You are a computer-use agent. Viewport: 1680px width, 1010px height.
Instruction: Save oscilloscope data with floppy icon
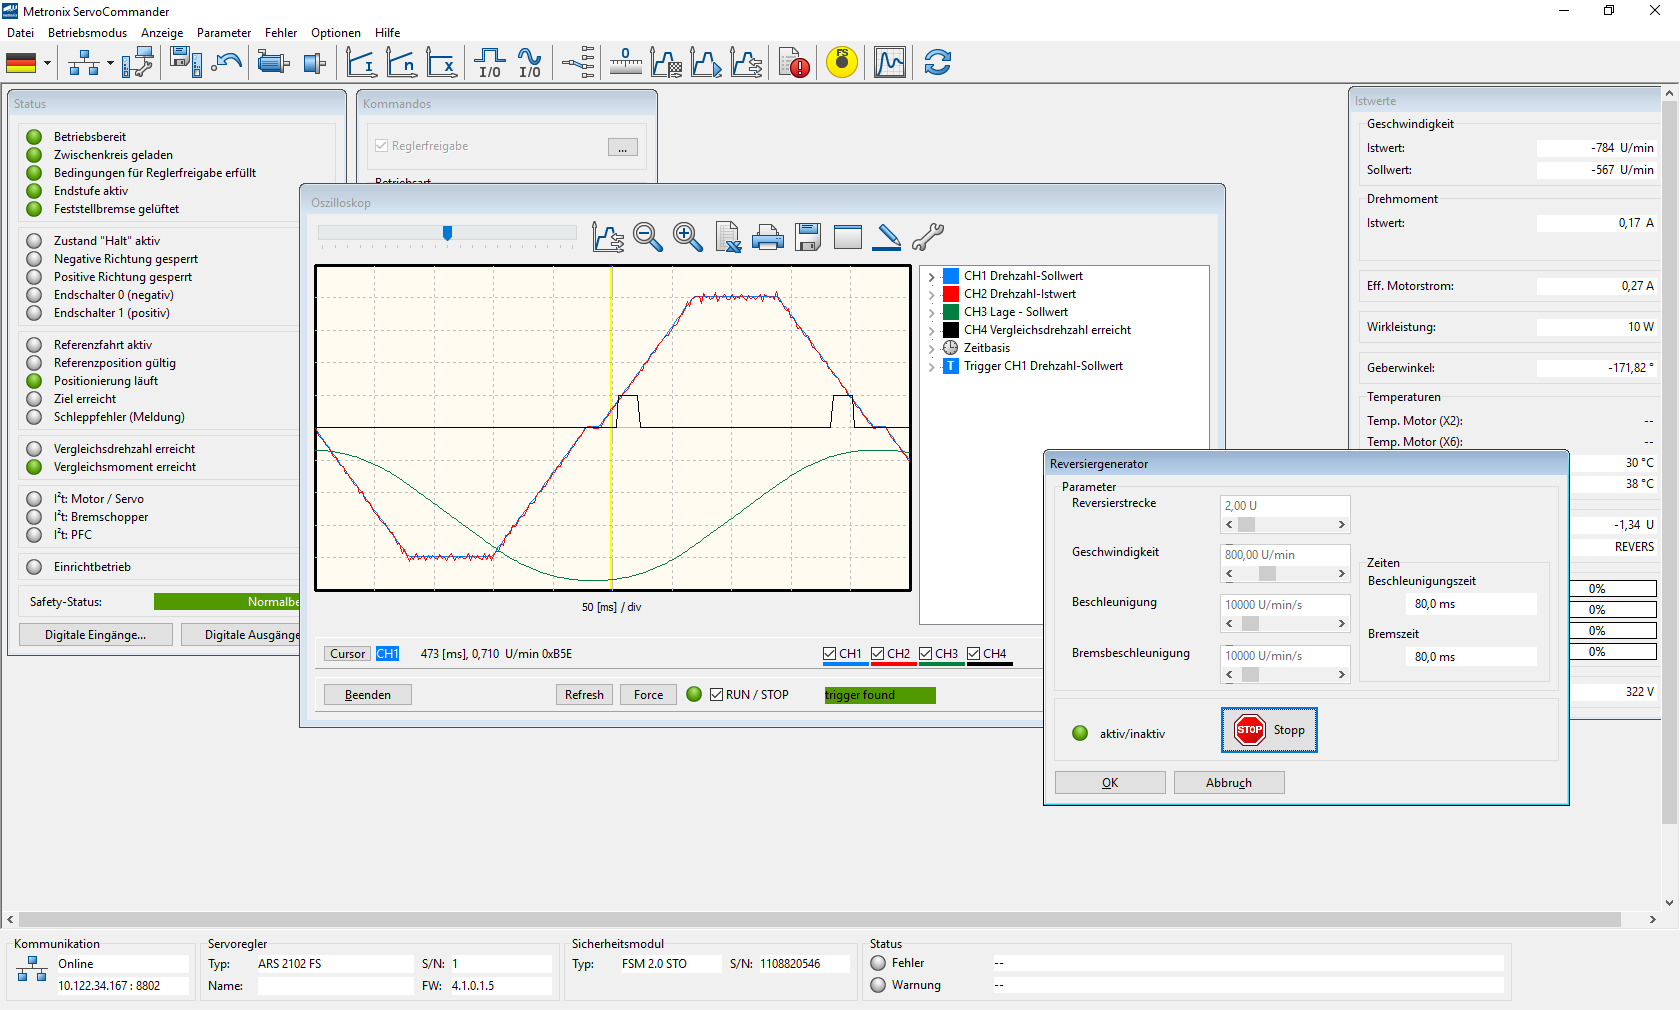[x=808, y=237]
